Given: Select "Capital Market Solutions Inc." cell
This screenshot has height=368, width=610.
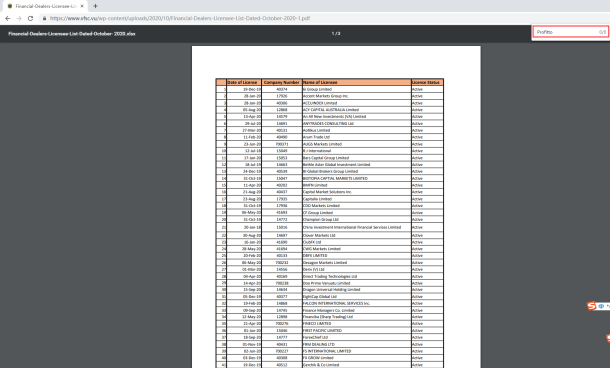Looking at the screenshot, I should tap(357, 192).
